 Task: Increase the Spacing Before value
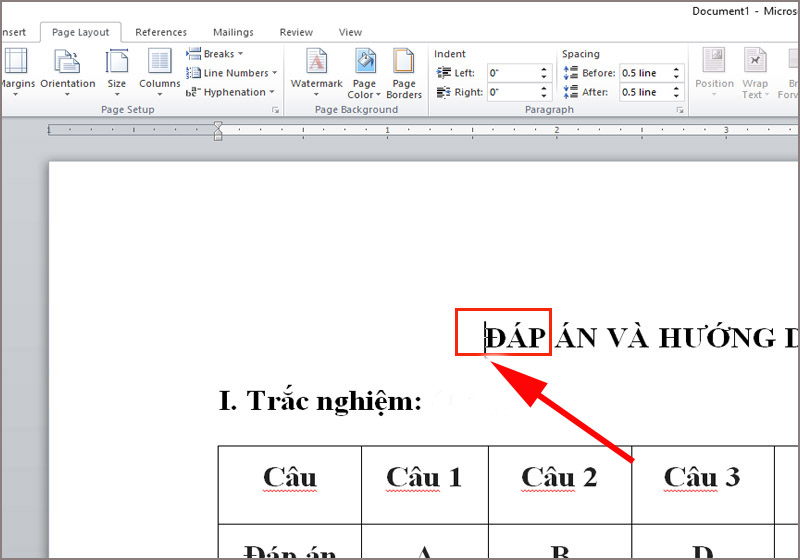pyautogui.click(x=676, y=69)
